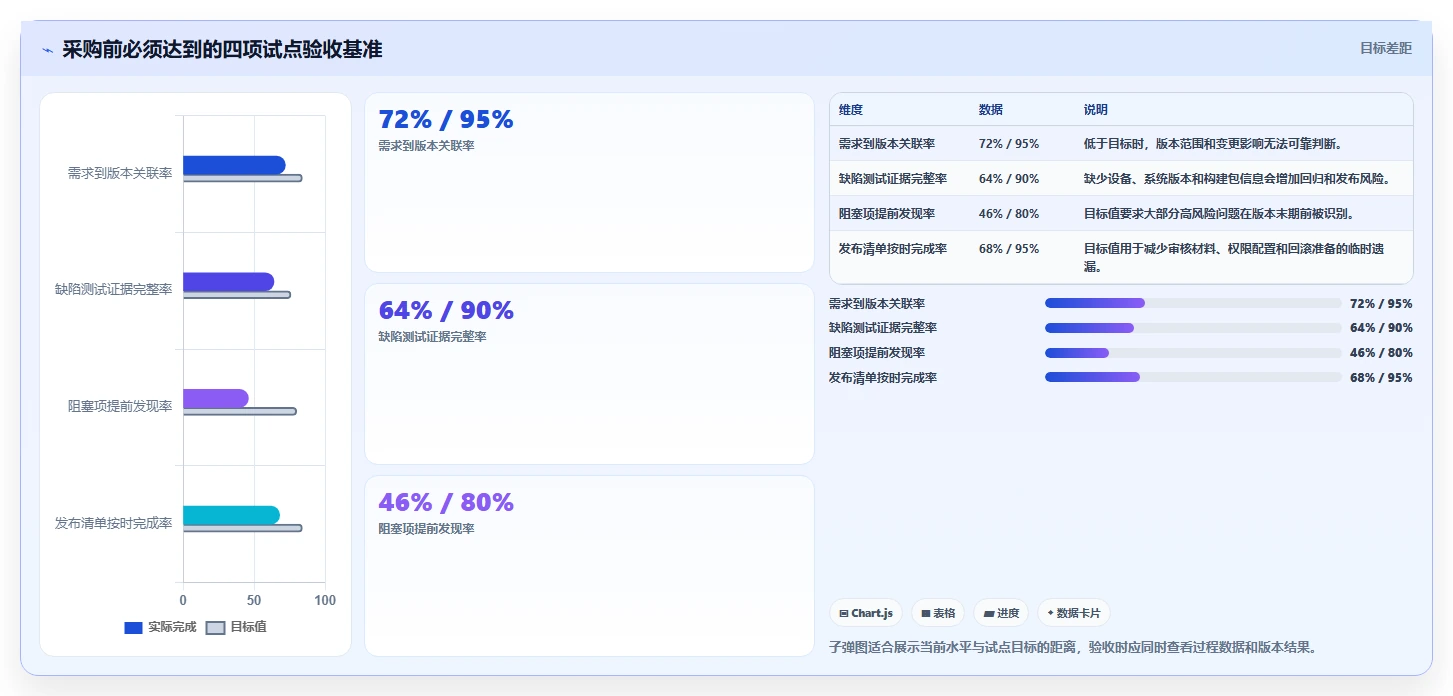Click the 阻塞项提前发现率 label in progress list
The image size is (1453, 696).
click(877, 353)
